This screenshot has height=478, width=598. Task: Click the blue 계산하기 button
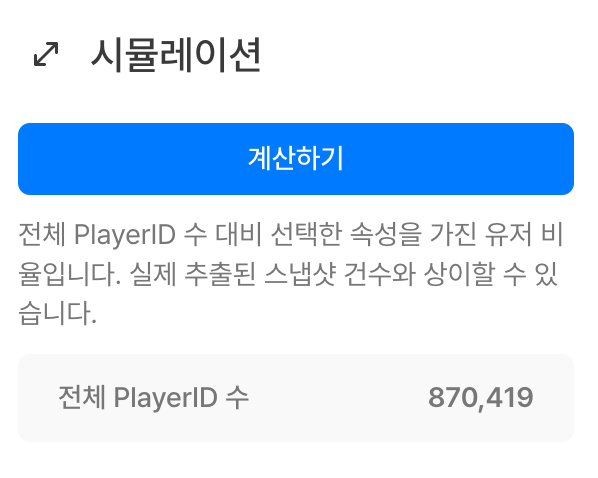(296, 159)
